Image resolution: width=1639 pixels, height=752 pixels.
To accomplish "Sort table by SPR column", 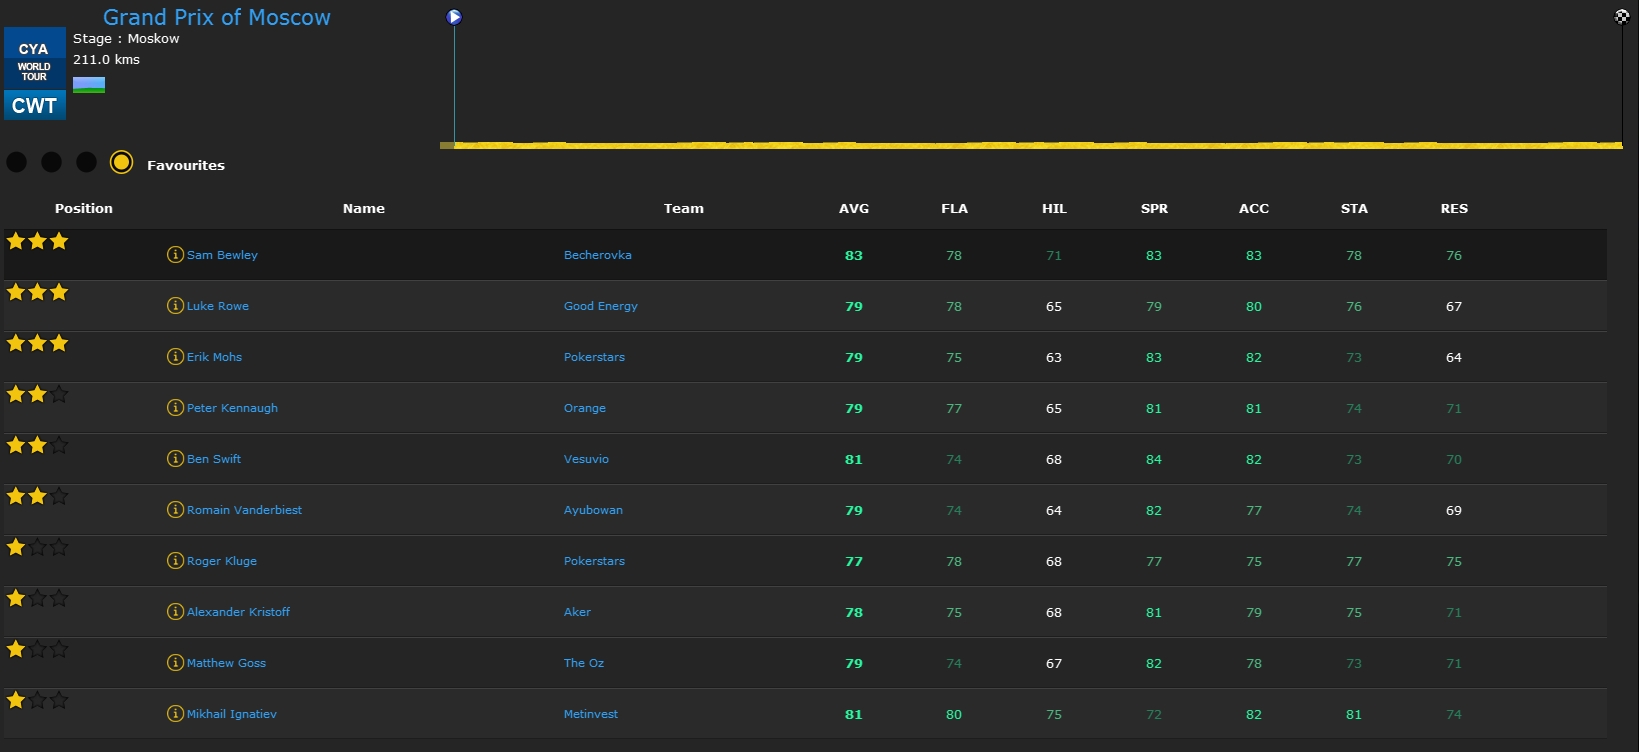I will pos(1154,209).
